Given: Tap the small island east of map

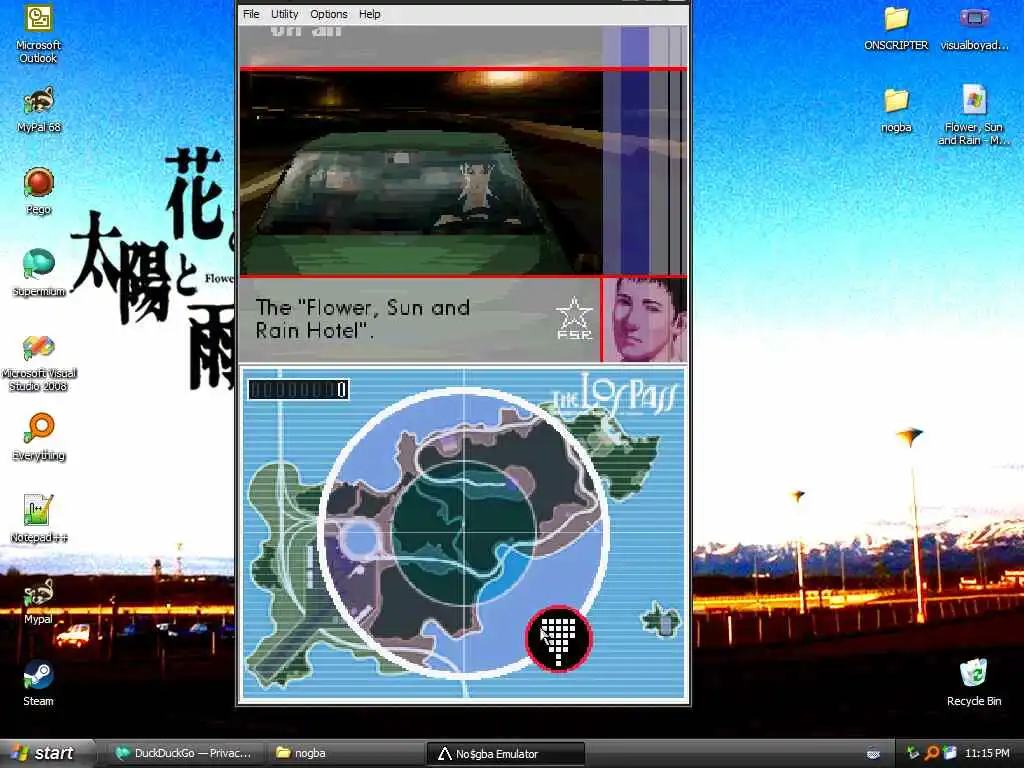Looking at the screenshot, I should 662,618.
